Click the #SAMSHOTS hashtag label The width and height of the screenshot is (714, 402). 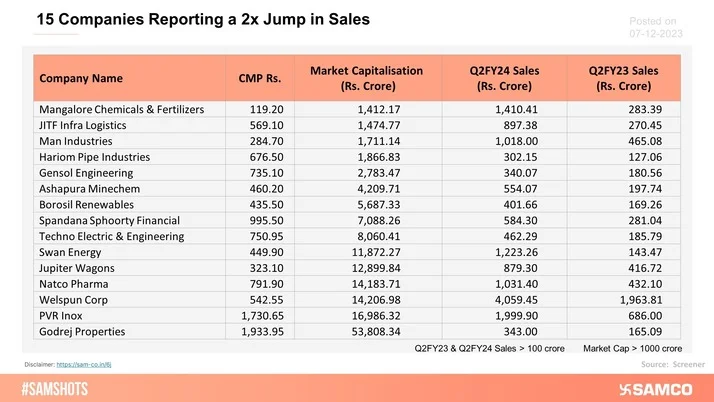pos(62,386)
